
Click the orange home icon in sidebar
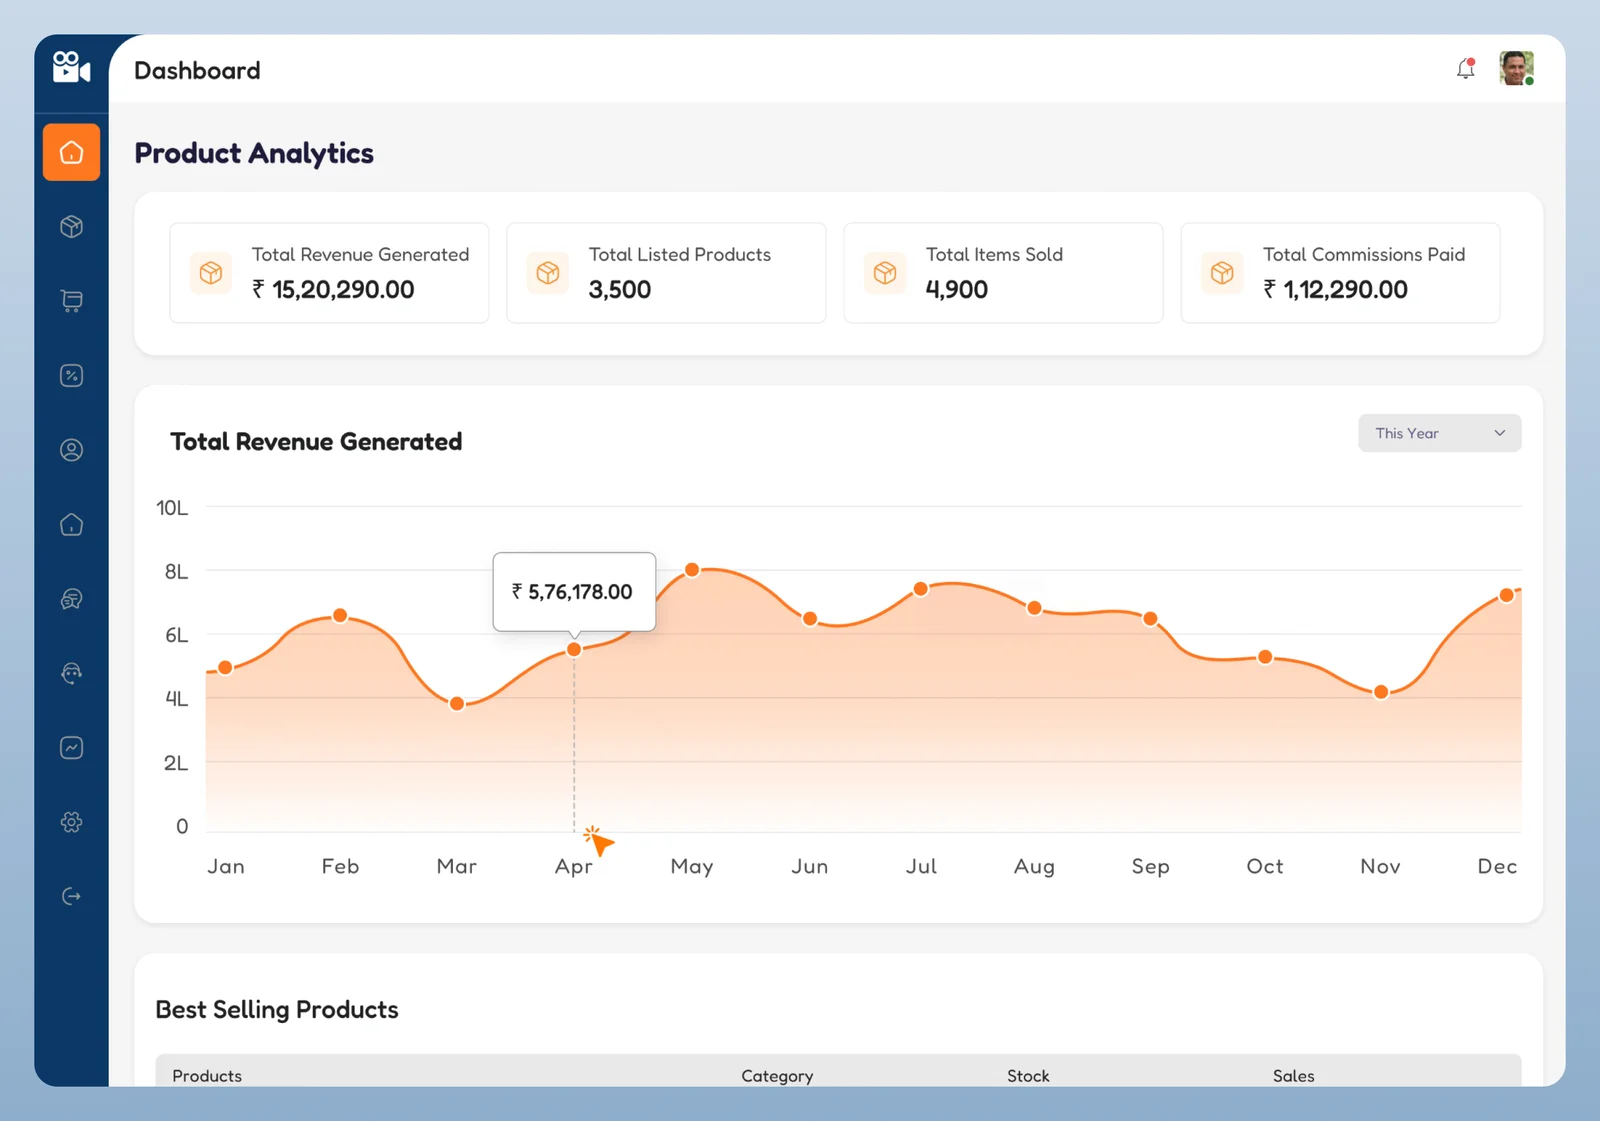point(71,152)
